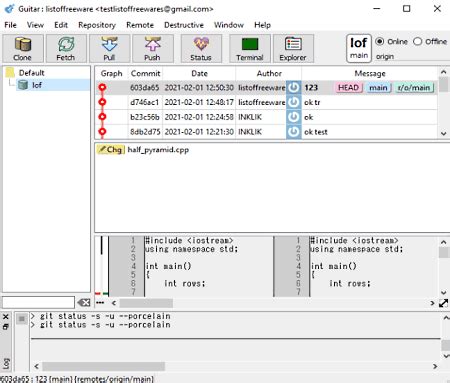This screenshot has height=383, width=450.
Task: Click graph node of commit 603da65
Action: pos(102,87)
